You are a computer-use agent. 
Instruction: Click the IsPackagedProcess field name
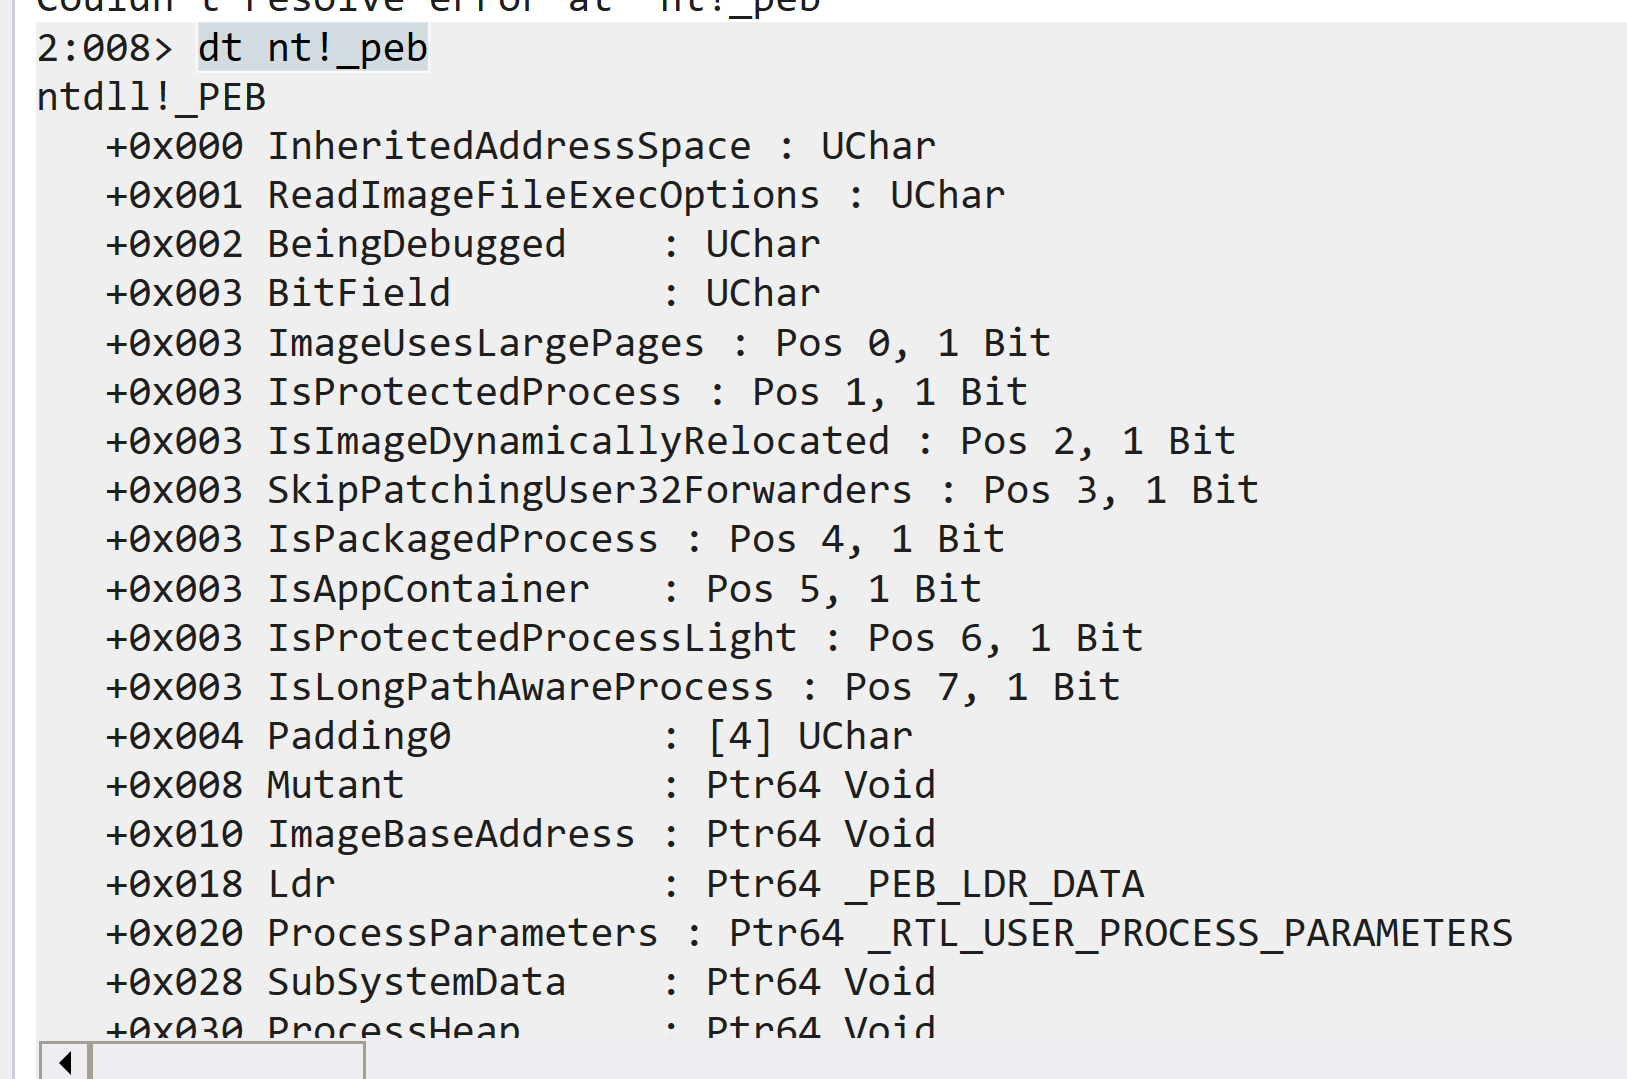(x=463, y=539)
